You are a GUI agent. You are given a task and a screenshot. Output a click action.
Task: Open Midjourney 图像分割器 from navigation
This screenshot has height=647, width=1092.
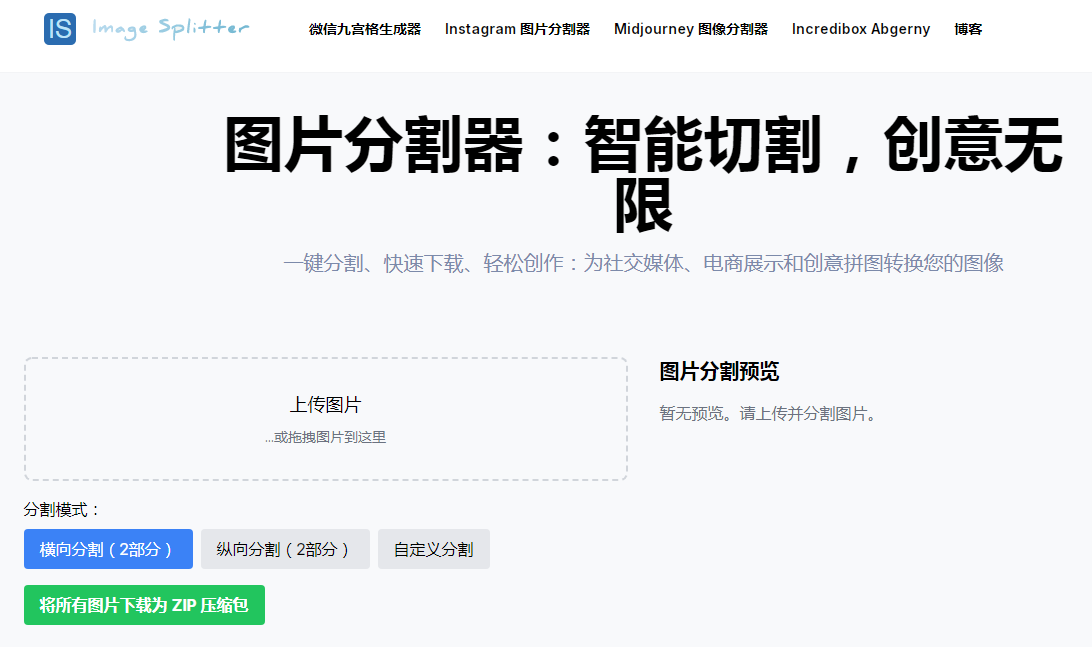(691, 29)
